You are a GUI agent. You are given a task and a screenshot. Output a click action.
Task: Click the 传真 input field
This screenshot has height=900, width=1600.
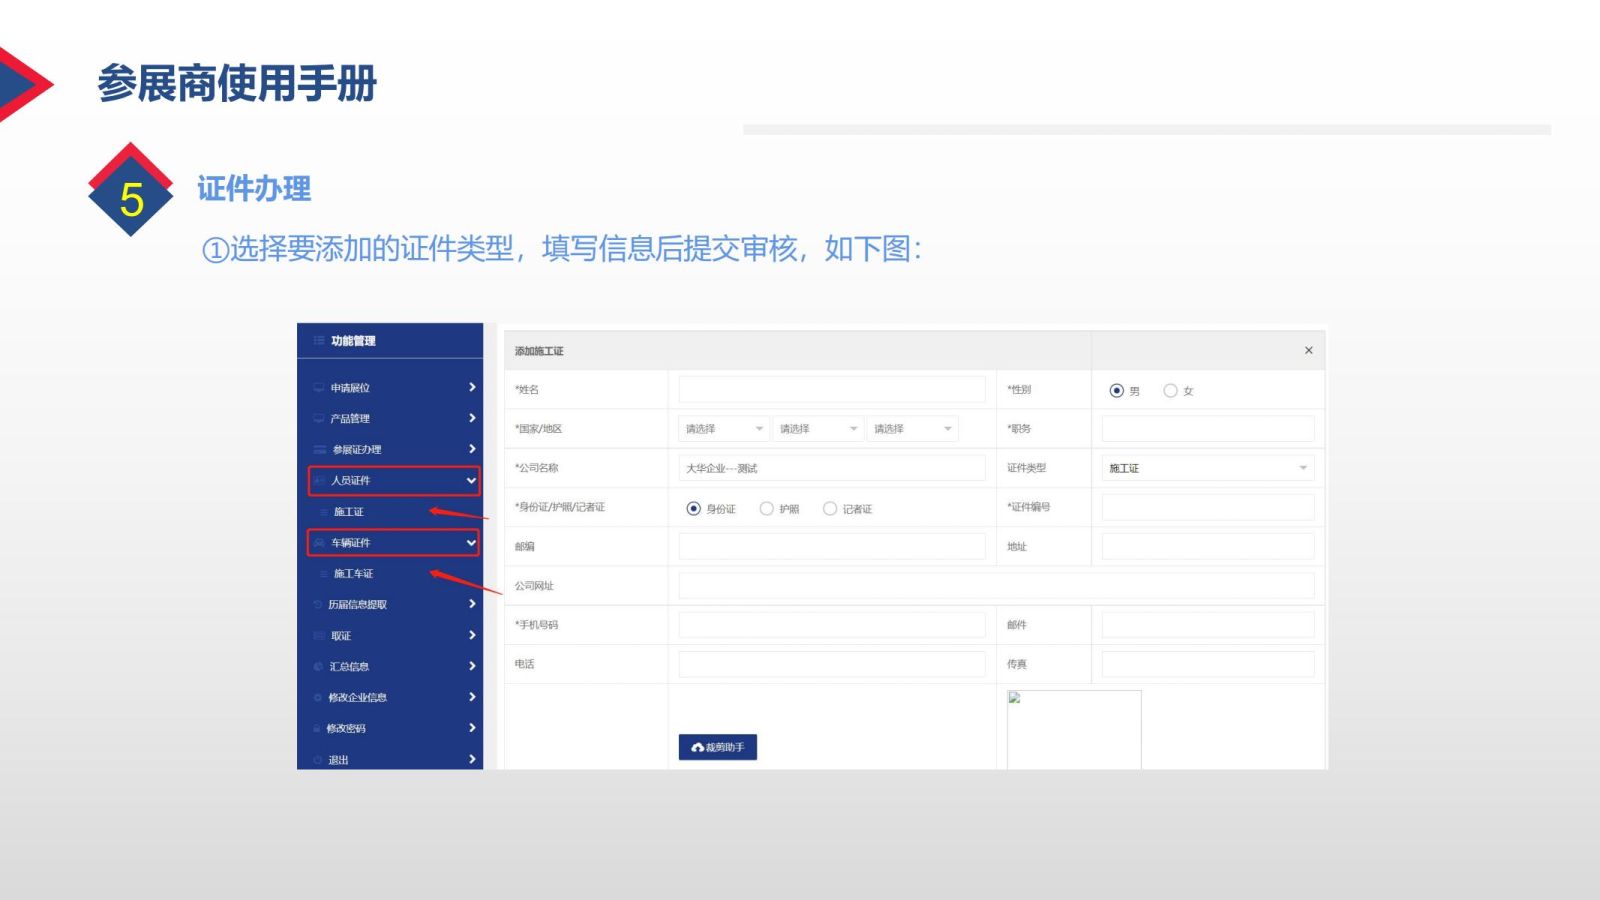tap(1208, 664)
